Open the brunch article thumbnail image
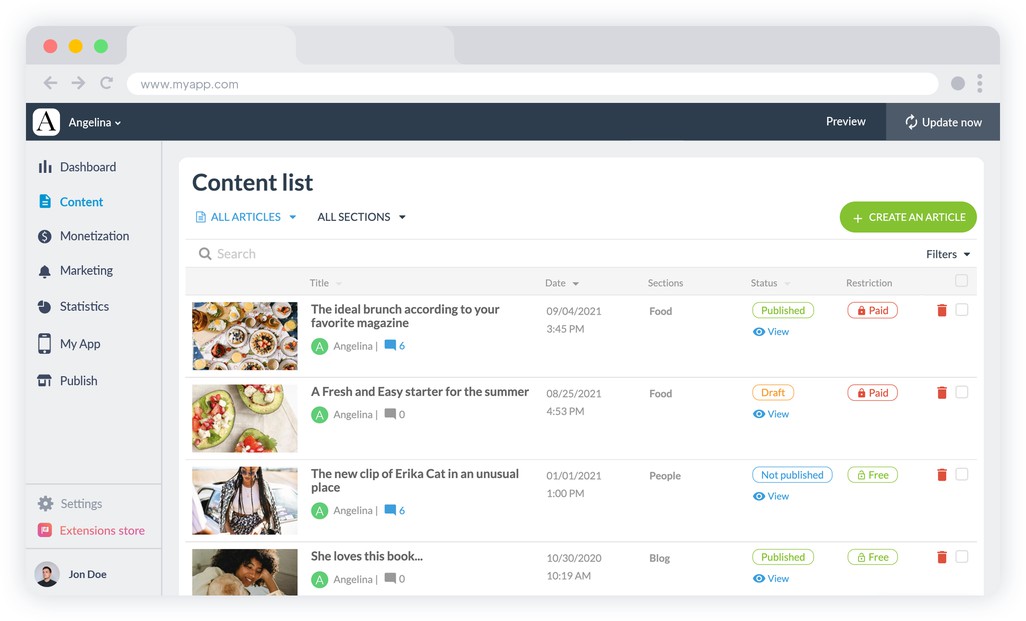Viewport: 1026px width, 621px height. pyautogui.click(x=245, y=336)
